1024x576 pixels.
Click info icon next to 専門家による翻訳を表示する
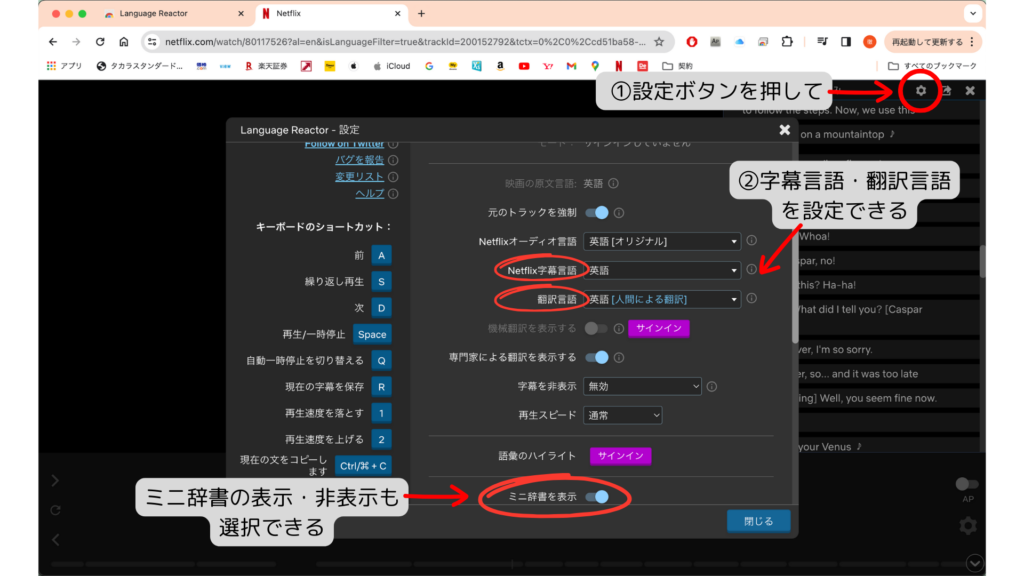click(618, 357)
